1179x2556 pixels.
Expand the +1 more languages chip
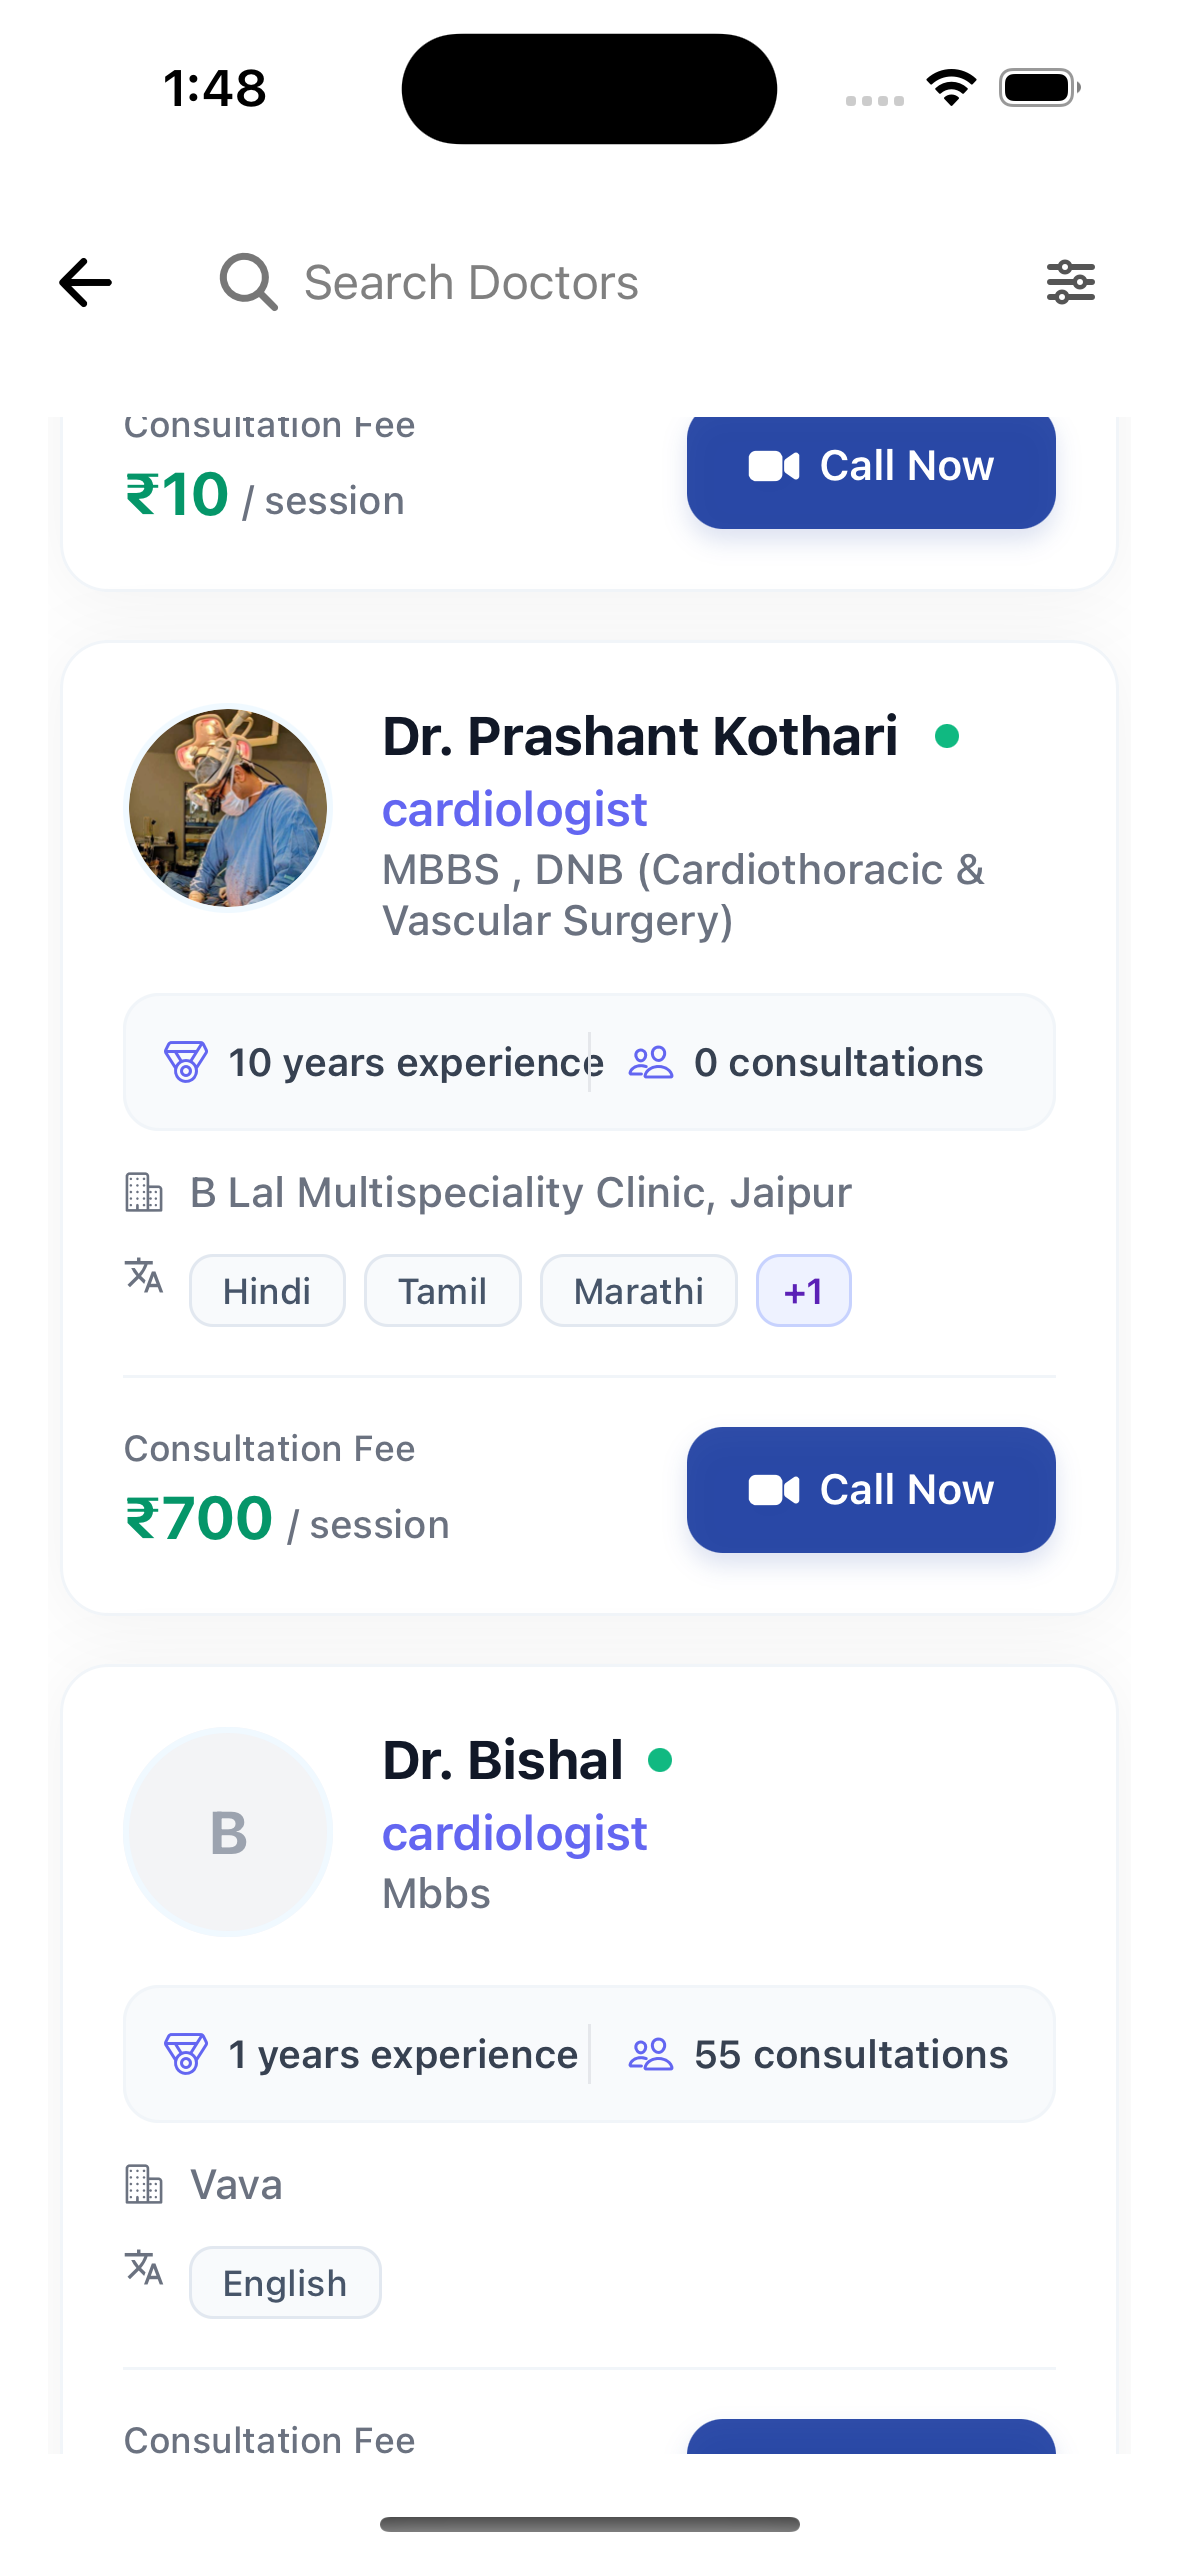[803, 1291]
